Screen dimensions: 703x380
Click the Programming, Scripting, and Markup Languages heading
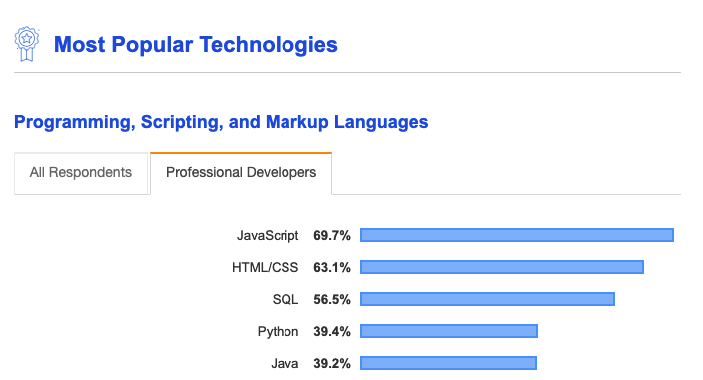221,122
